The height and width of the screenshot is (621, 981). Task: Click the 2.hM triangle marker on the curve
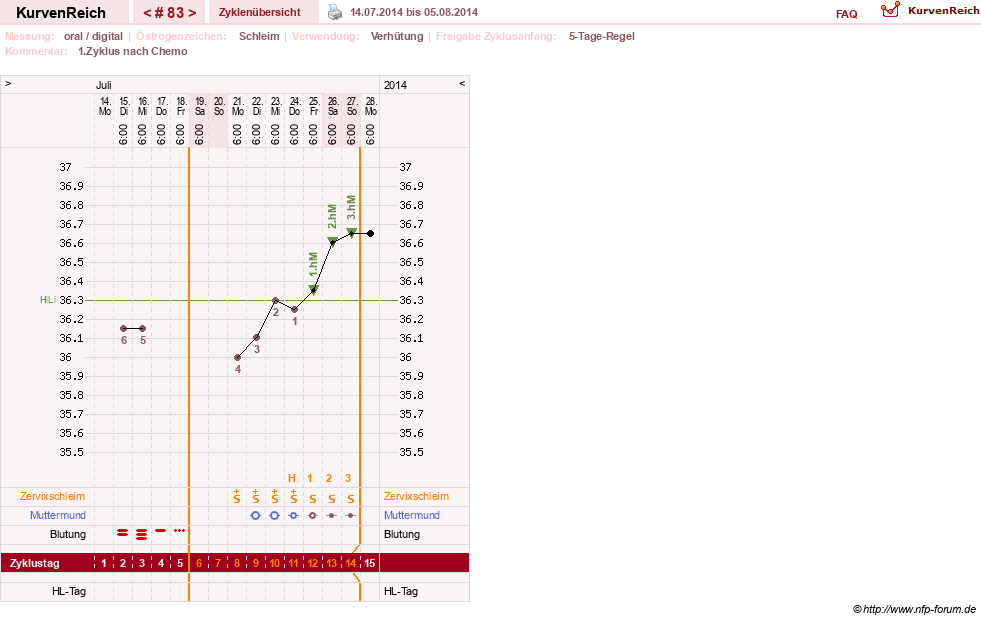coord(333,241)
